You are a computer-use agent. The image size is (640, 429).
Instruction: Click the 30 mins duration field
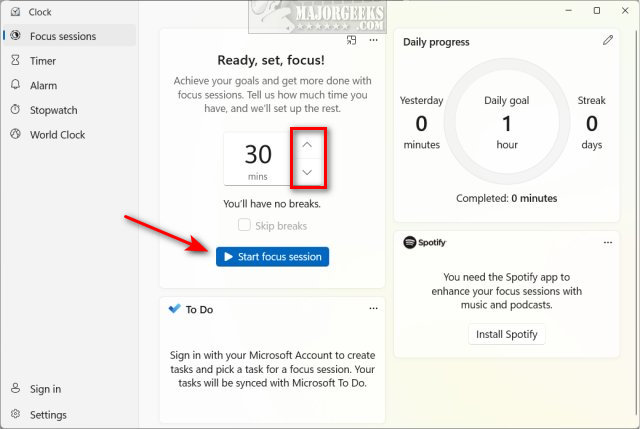(258, 159)
